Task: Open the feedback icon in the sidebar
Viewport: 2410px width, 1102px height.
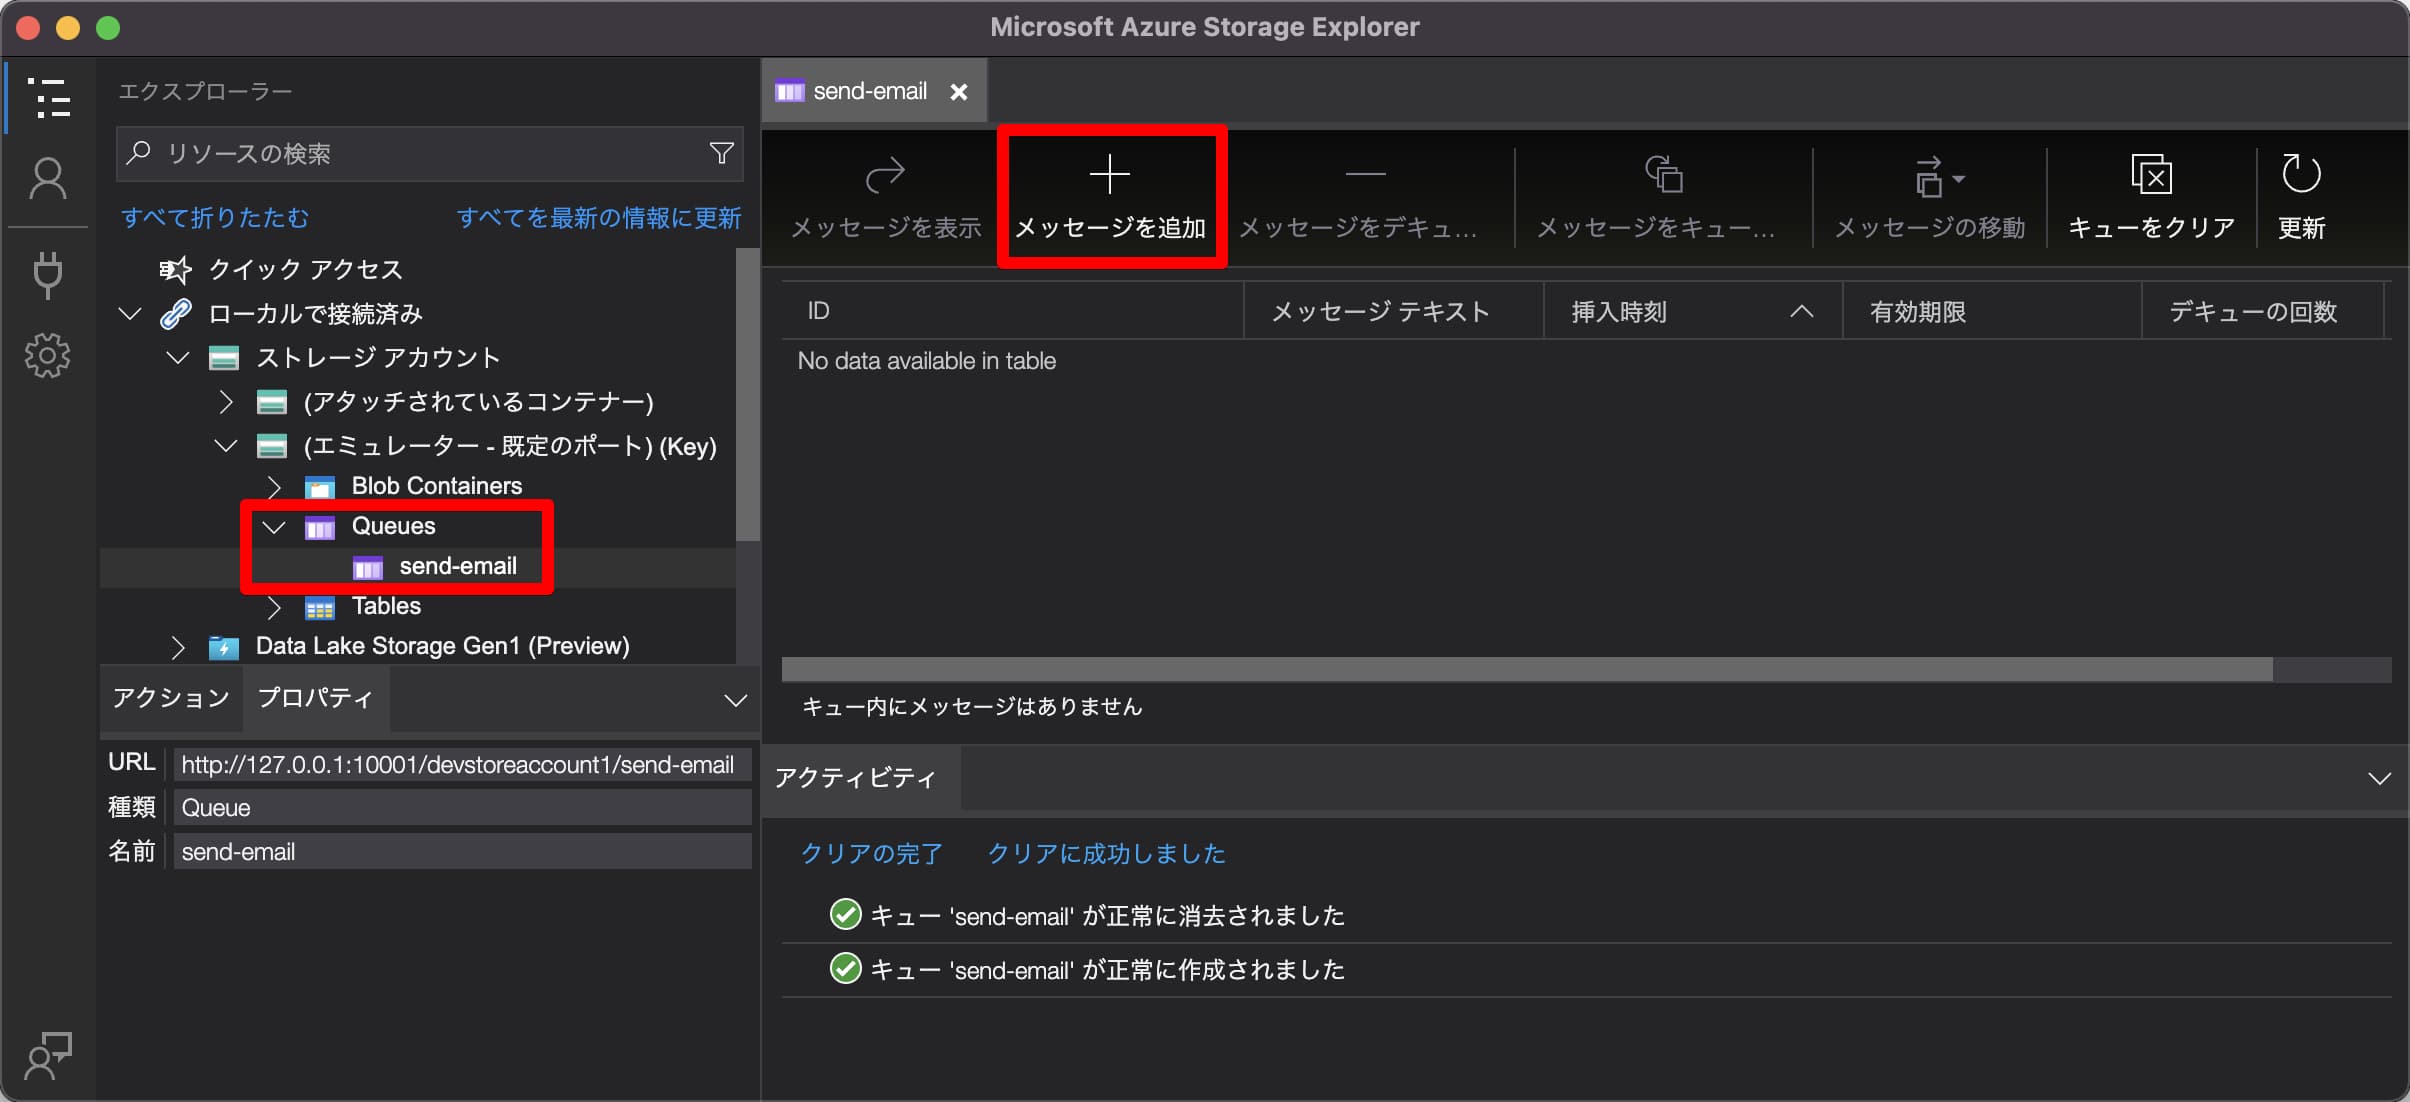Action: (48, 1056)
